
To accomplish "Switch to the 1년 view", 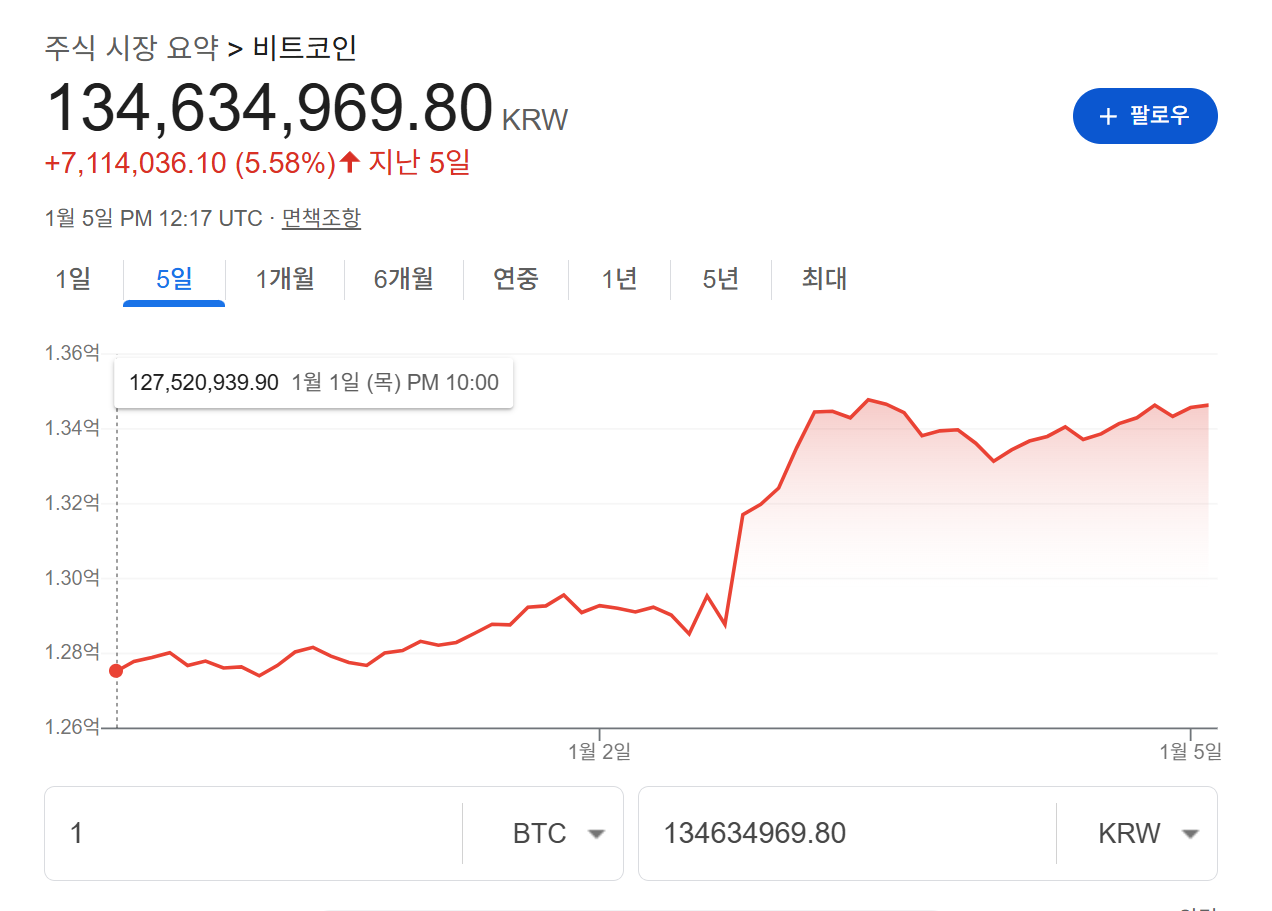I will click(x=618, y=280).
